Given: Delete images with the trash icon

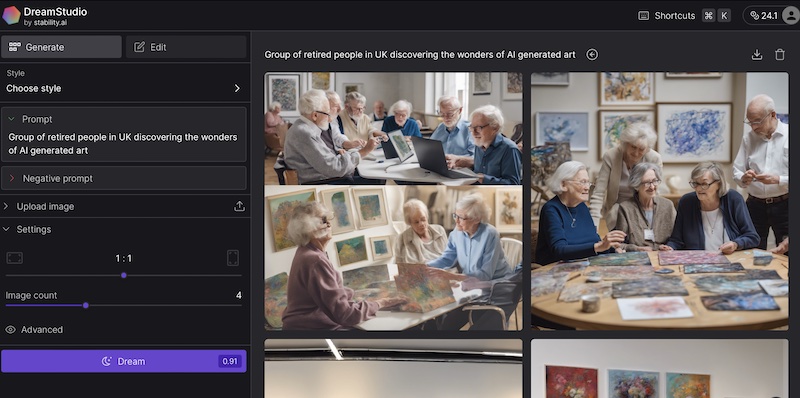Looking at the screenshot, I should pyautogui.click(x=780, y=55).
